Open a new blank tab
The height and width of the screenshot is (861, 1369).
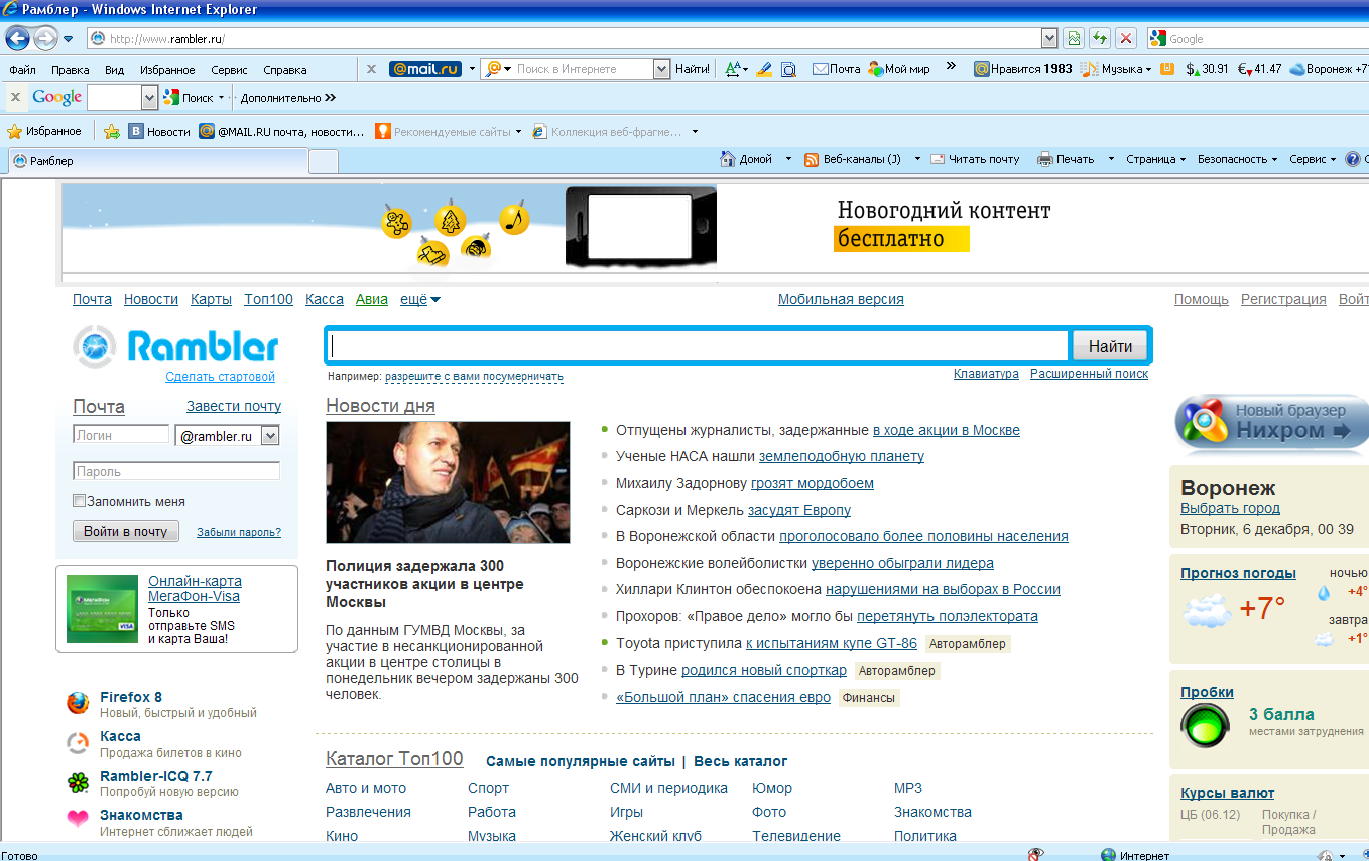[x=323, y=160]
